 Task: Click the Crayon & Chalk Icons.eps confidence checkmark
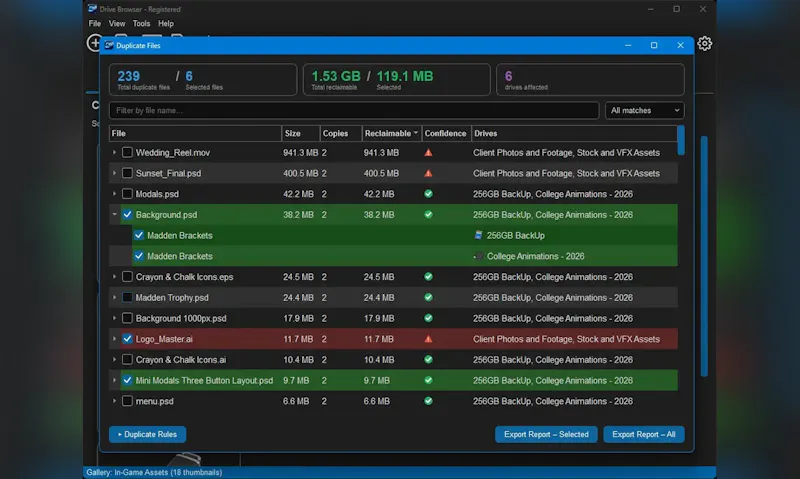pos(428,276)
